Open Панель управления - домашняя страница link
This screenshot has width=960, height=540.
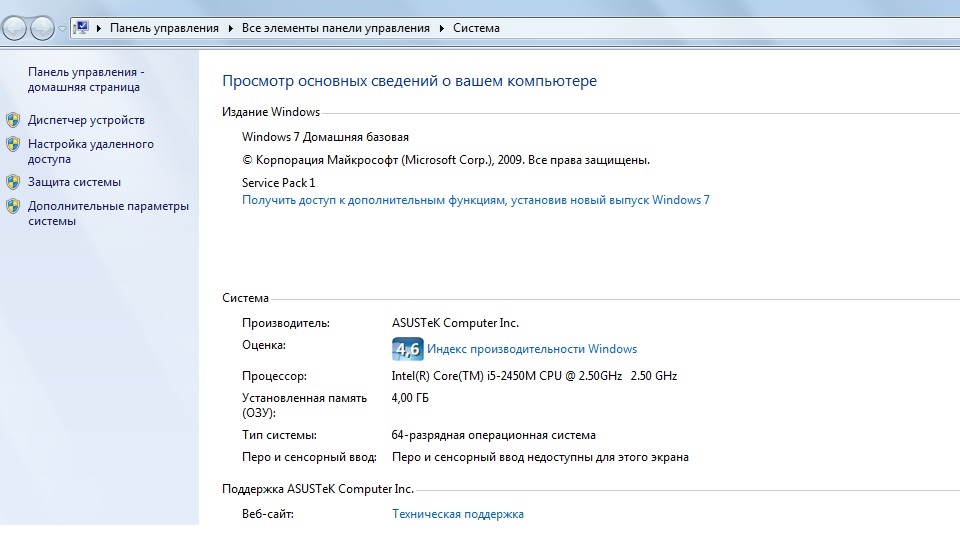86,80
